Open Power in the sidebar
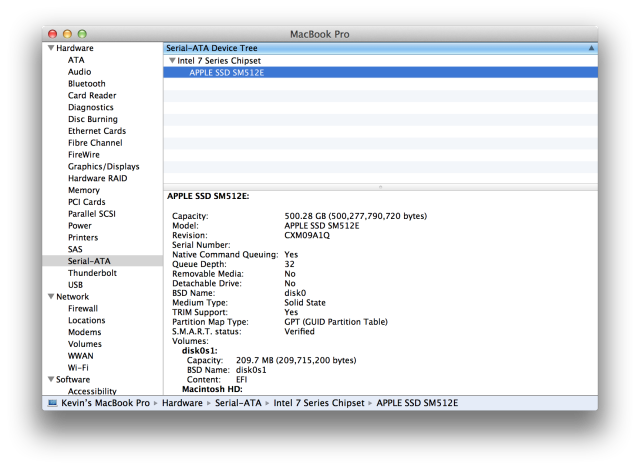Screen dimensions: 640x469 coord(80,226)
